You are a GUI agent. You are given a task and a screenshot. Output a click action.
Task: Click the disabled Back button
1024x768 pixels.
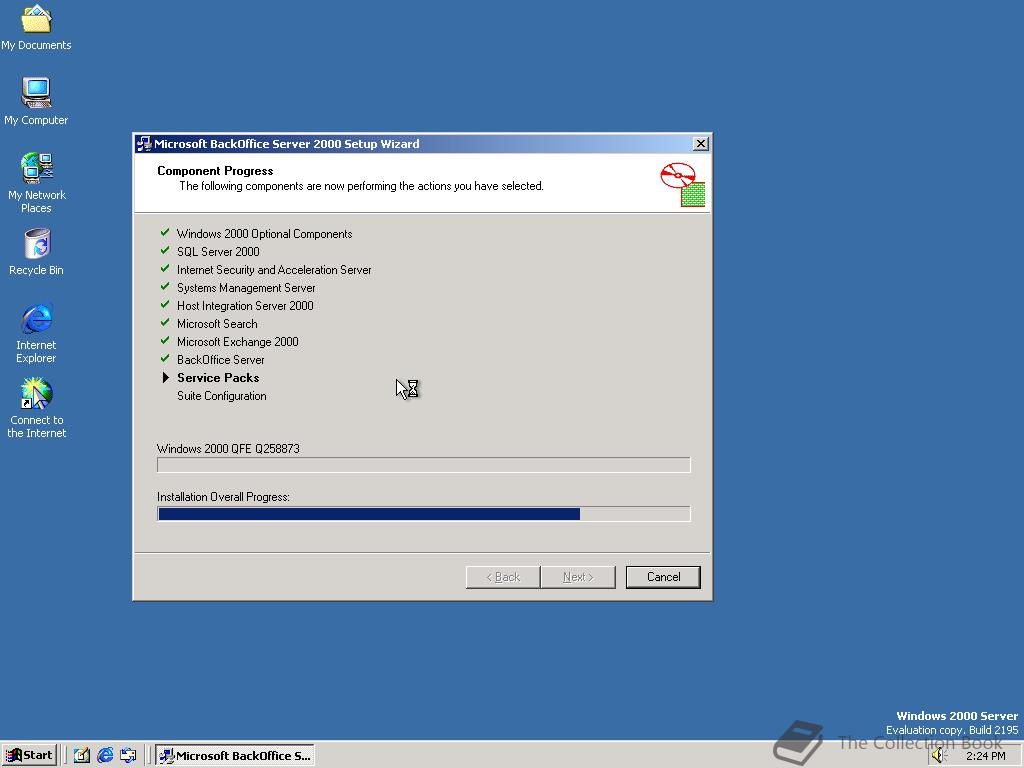pos(503,577)
